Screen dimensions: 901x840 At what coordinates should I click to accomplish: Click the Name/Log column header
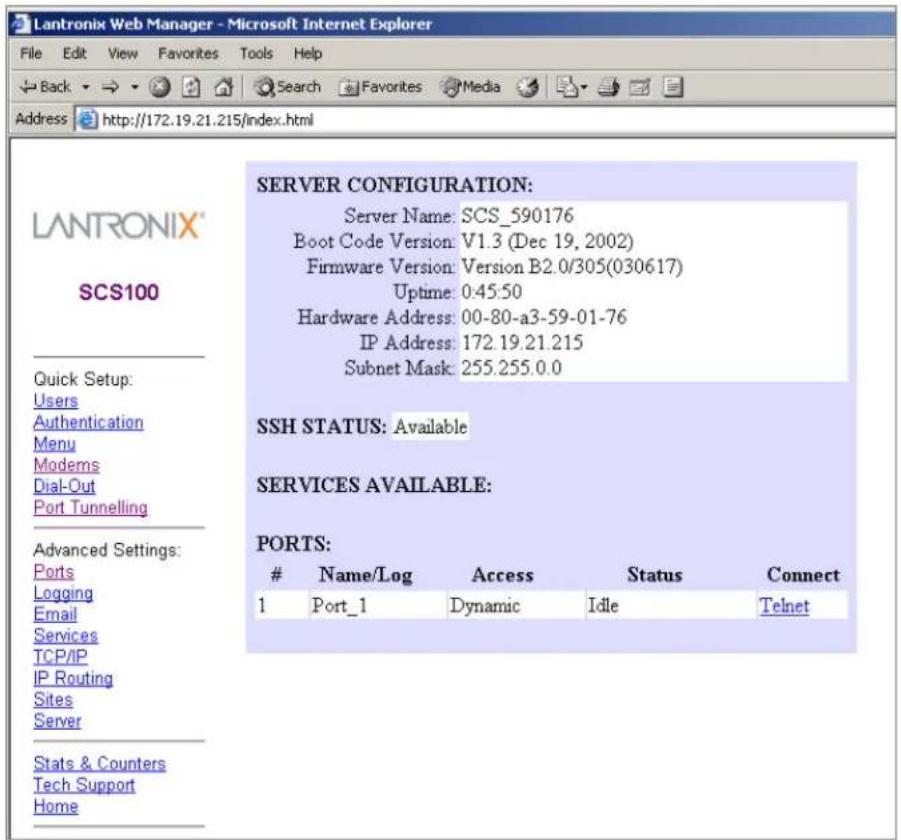pos(365,575)
